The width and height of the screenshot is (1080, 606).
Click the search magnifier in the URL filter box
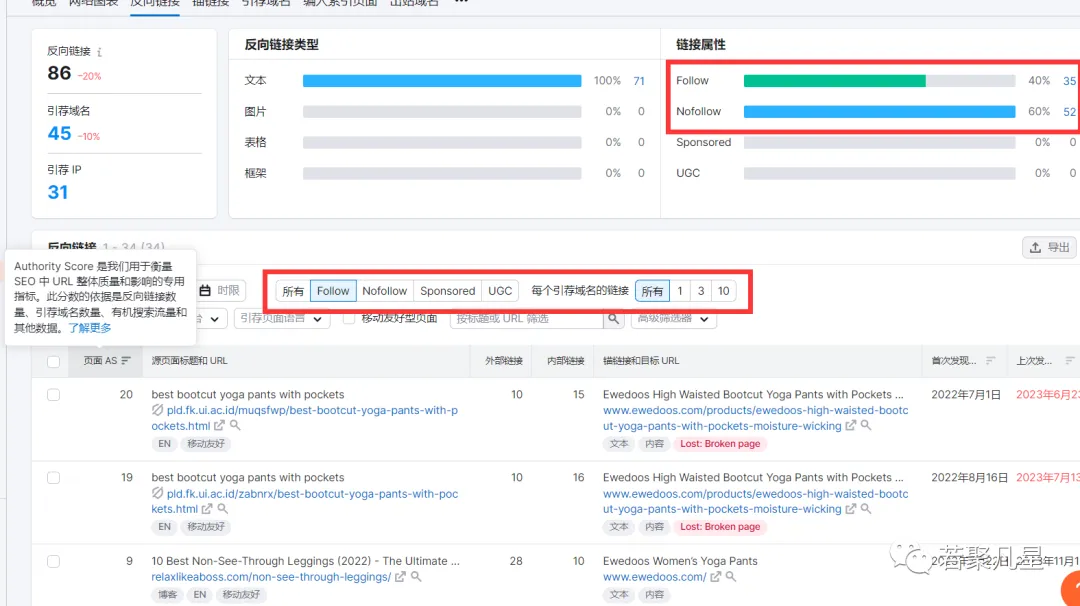613,319
